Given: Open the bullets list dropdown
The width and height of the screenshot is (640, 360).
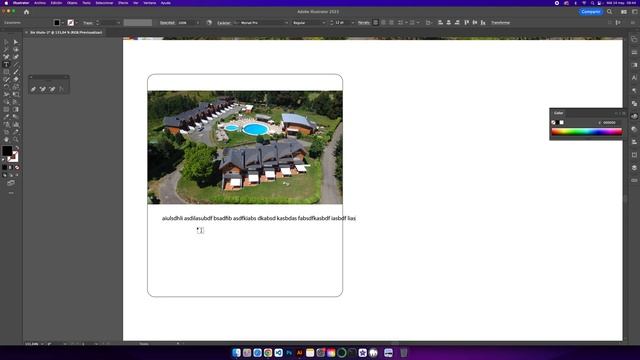Looking at the screenshot, I should (x=406, y=23).
